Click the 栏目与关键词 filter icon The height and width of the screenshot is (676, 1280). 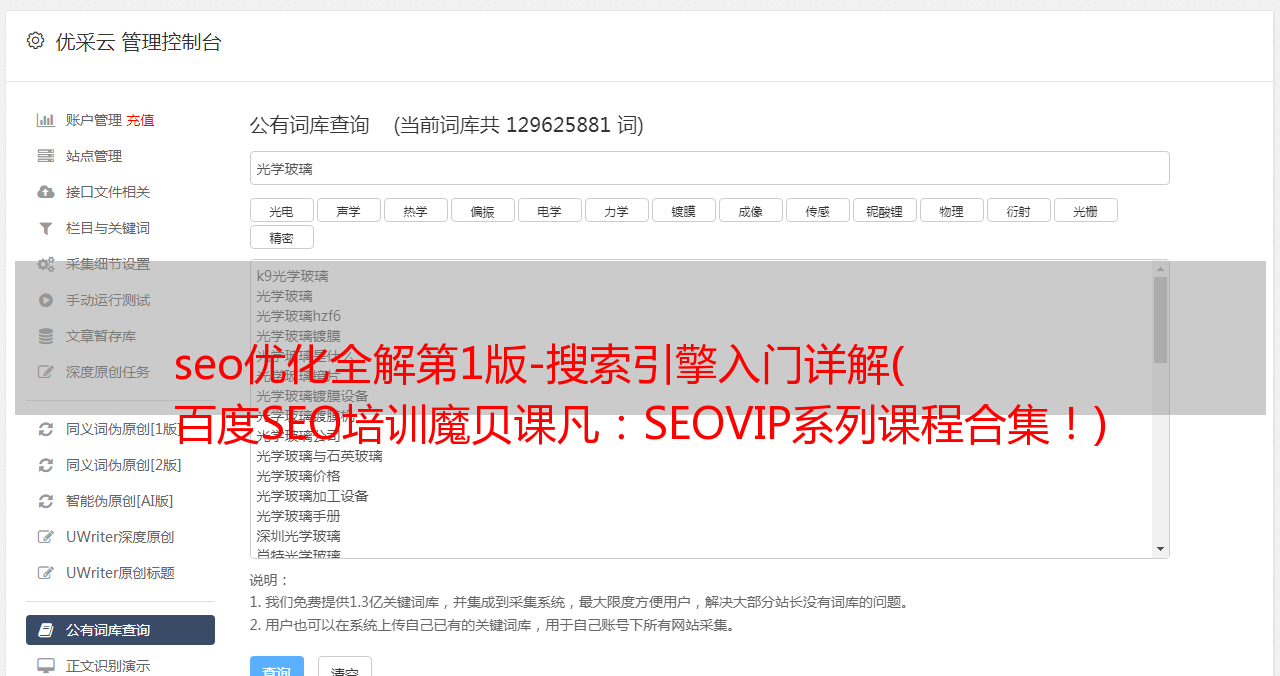45,228
